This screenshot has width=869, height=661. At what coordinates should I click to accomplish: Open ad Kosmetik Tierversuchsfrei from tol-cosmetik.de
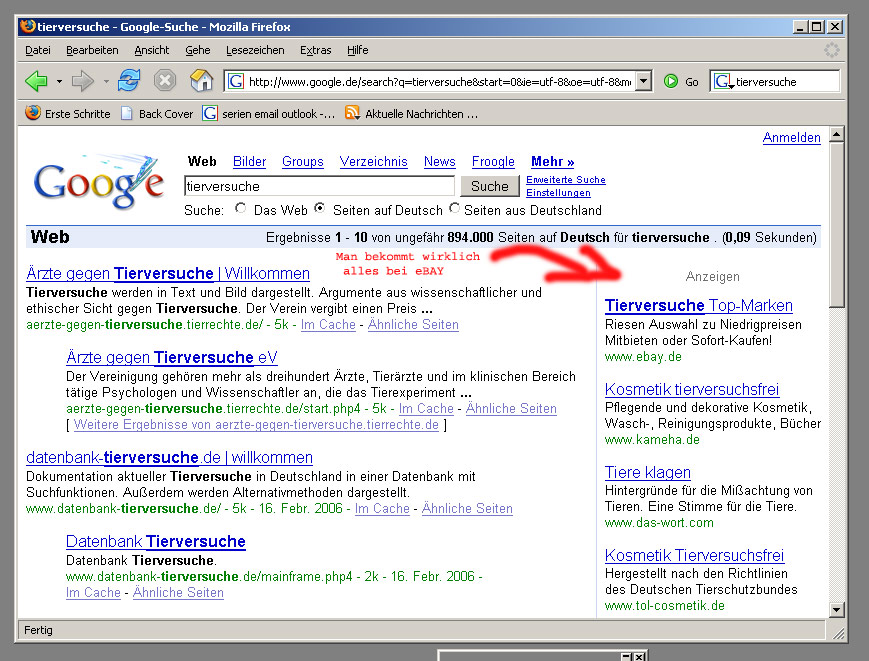(694, 555)
